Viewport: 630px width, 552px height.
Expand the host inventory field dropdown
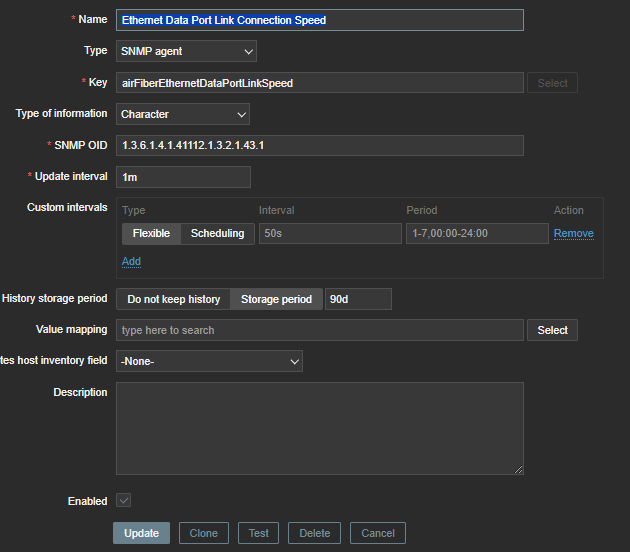click(x=209, y=361)
